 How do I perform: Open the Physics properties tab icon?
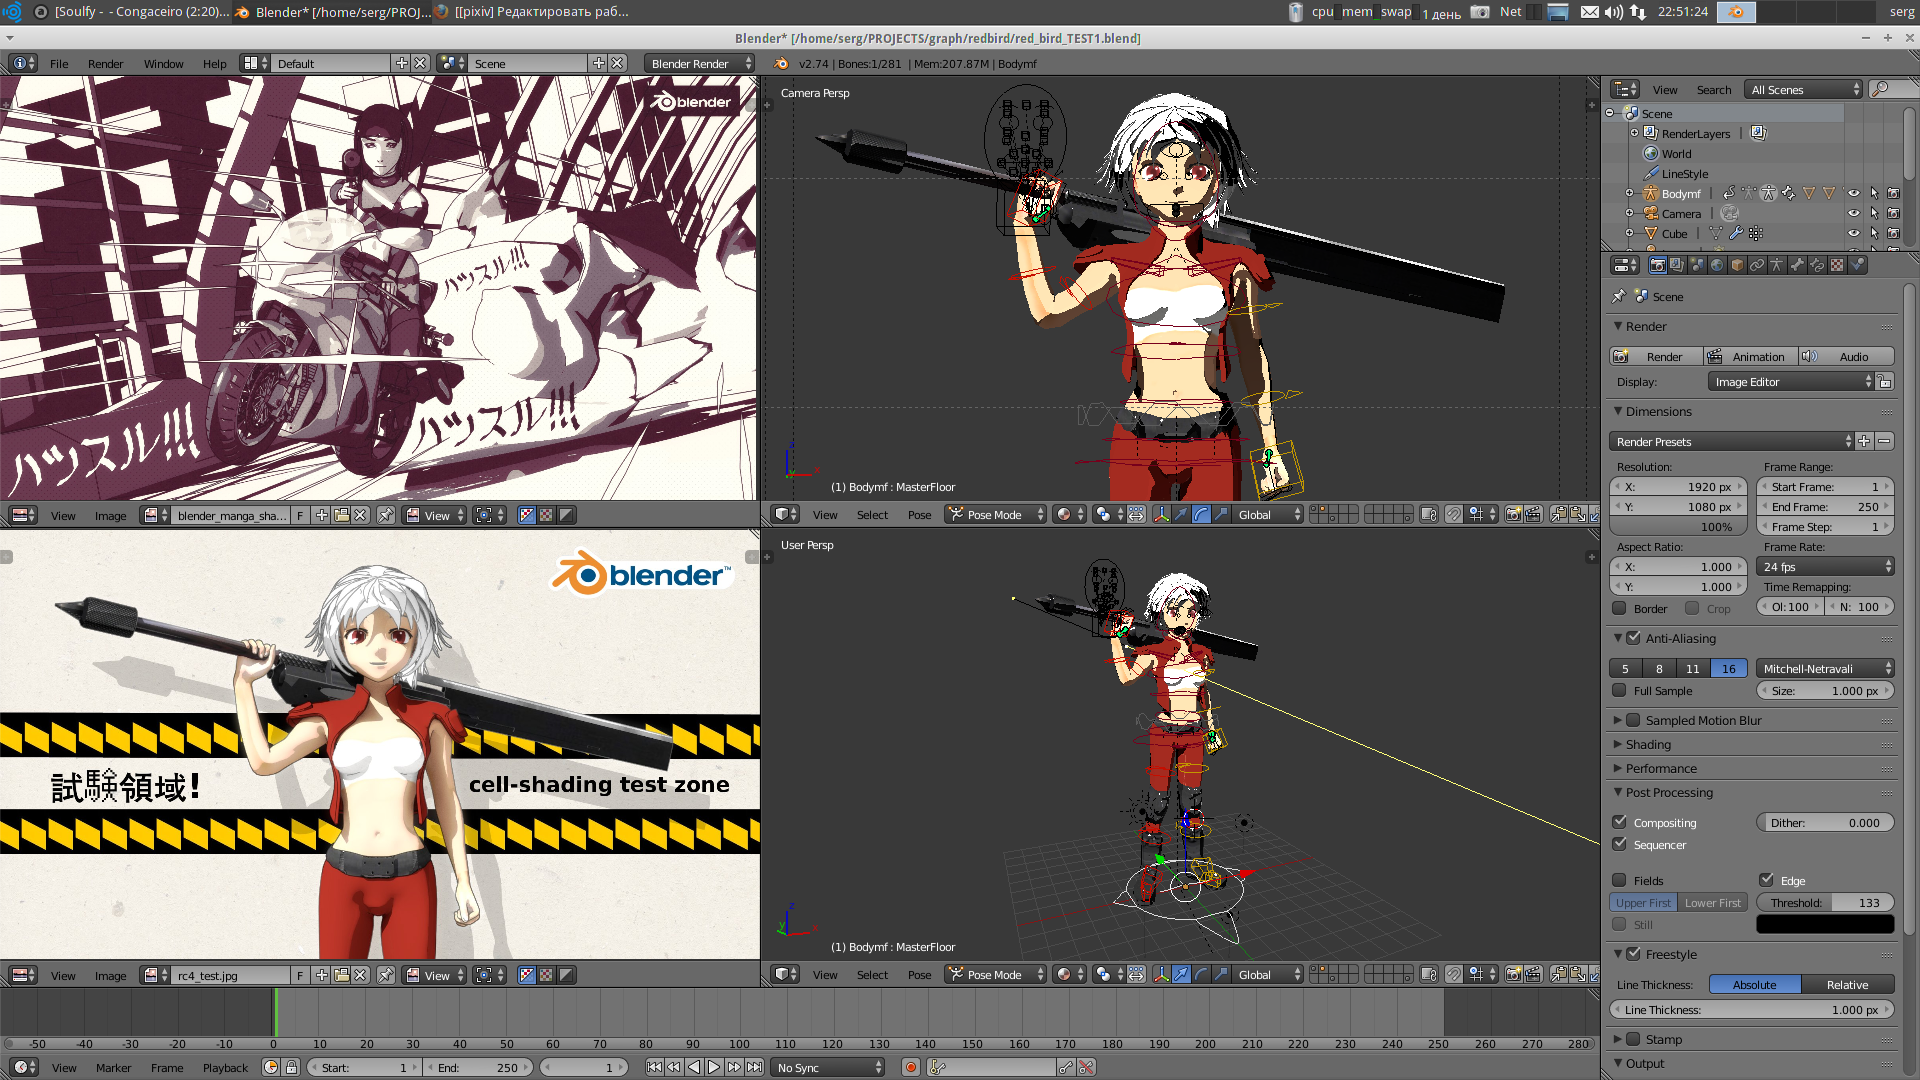pyautogui.click(x=1857, y=265)
